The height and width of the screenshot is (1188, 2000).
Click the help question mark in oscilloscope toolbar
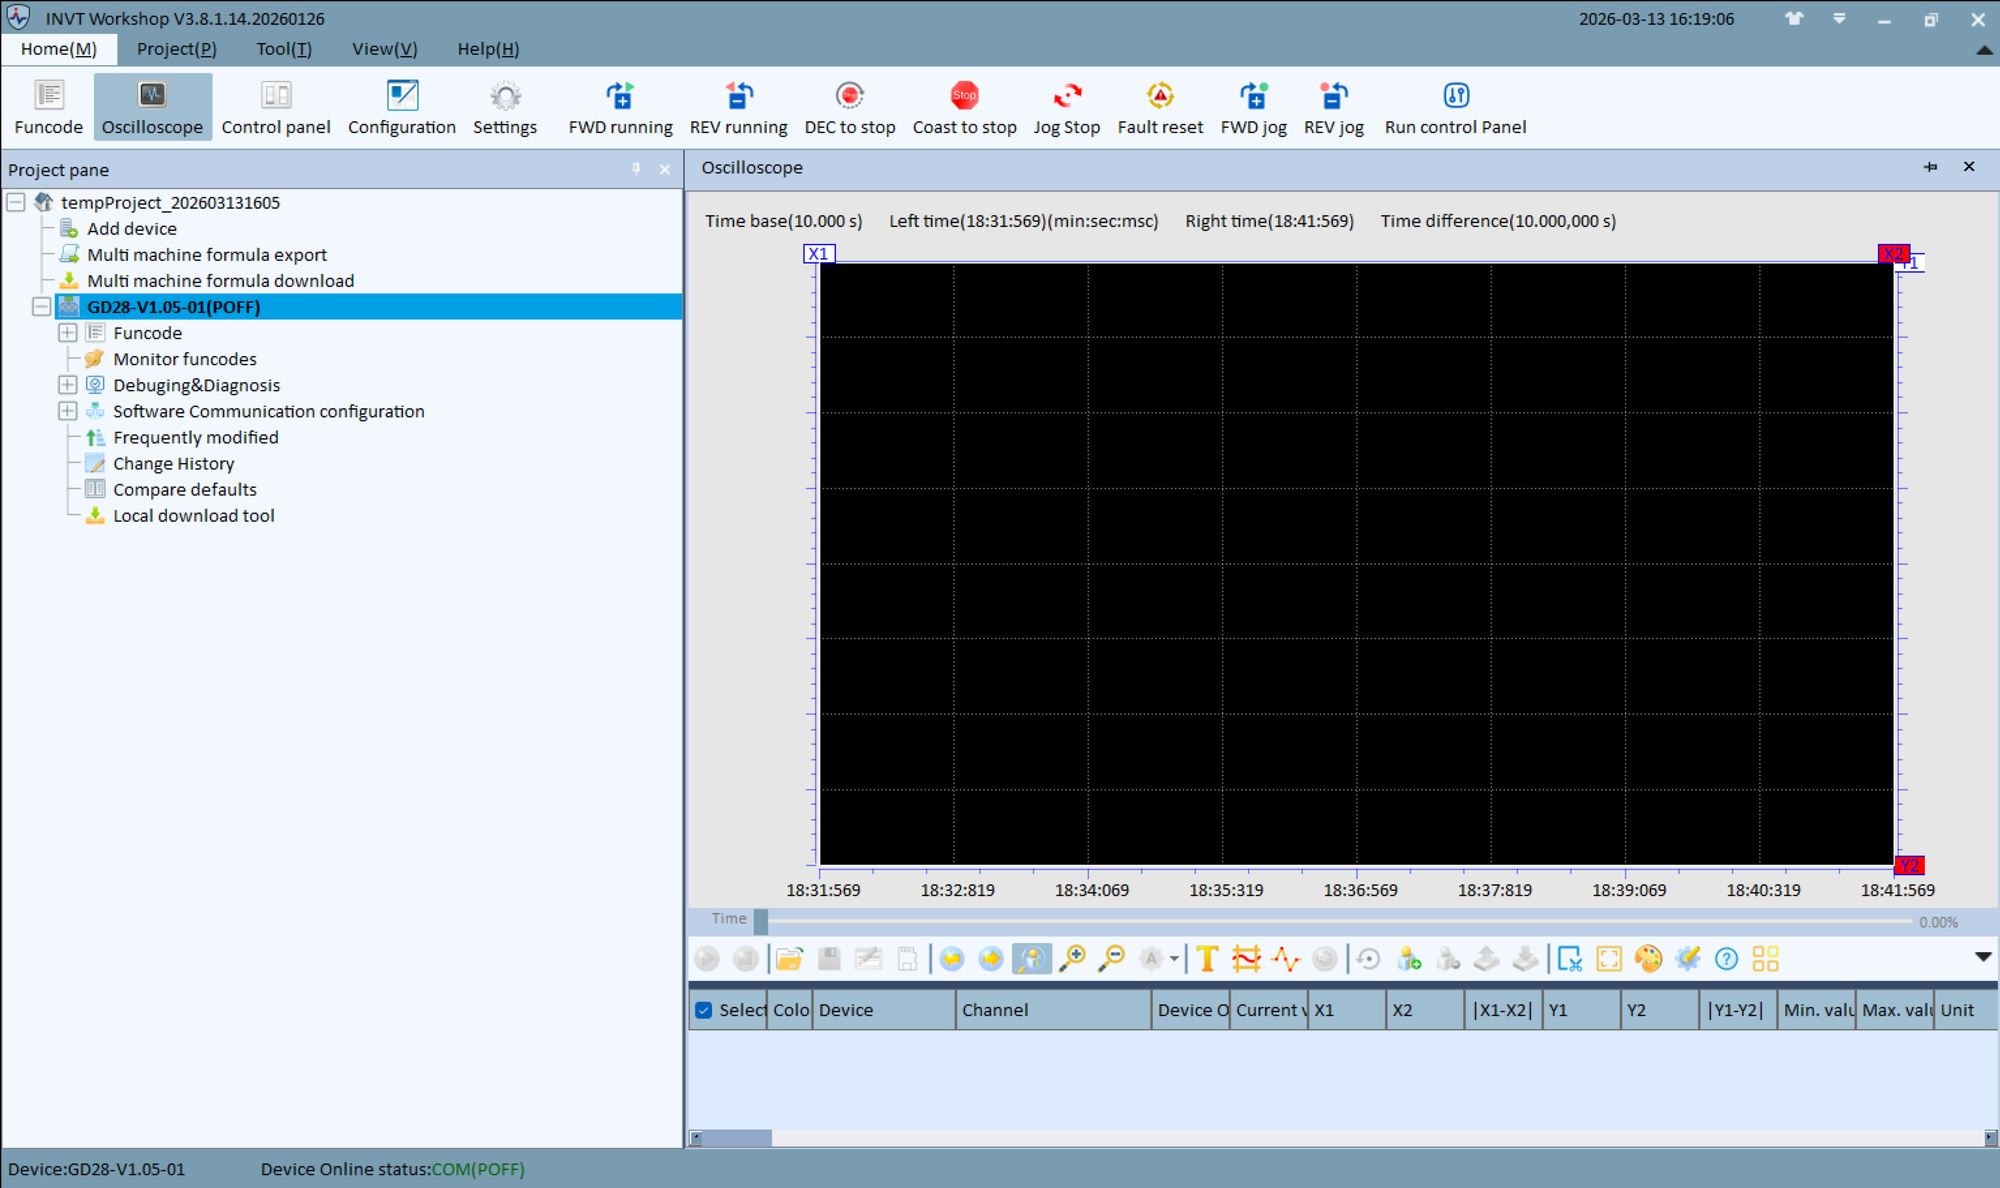coord(1726,958)
